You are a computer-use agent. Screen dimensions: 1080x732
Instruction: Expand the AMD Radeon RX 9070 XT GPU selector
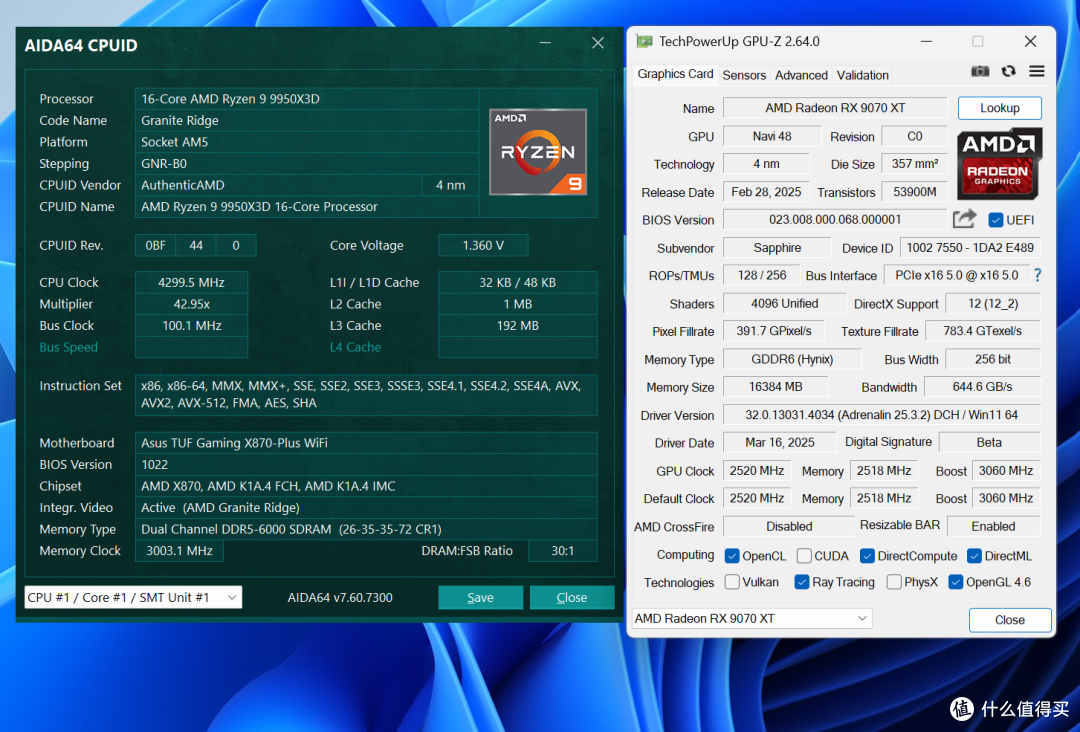click(752, 618)
